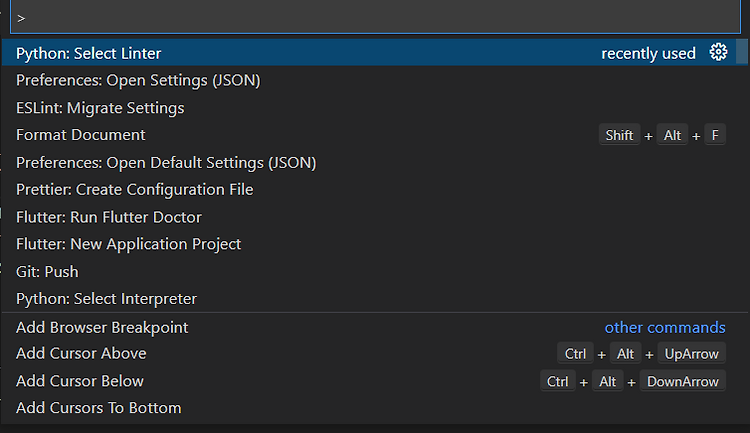This screenshot has height=433, width=750.
Task: Click the command list scrollbar thumb
Action: [742, 51]
